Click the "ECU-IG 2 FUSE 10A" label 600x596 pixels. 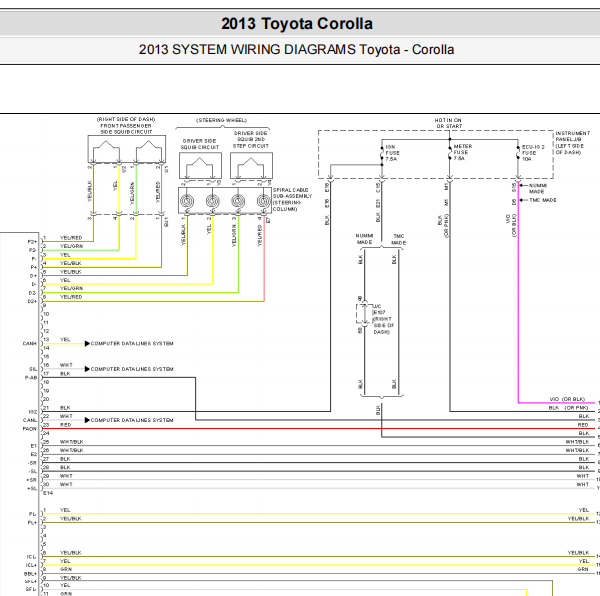click(x=533, y=153)
